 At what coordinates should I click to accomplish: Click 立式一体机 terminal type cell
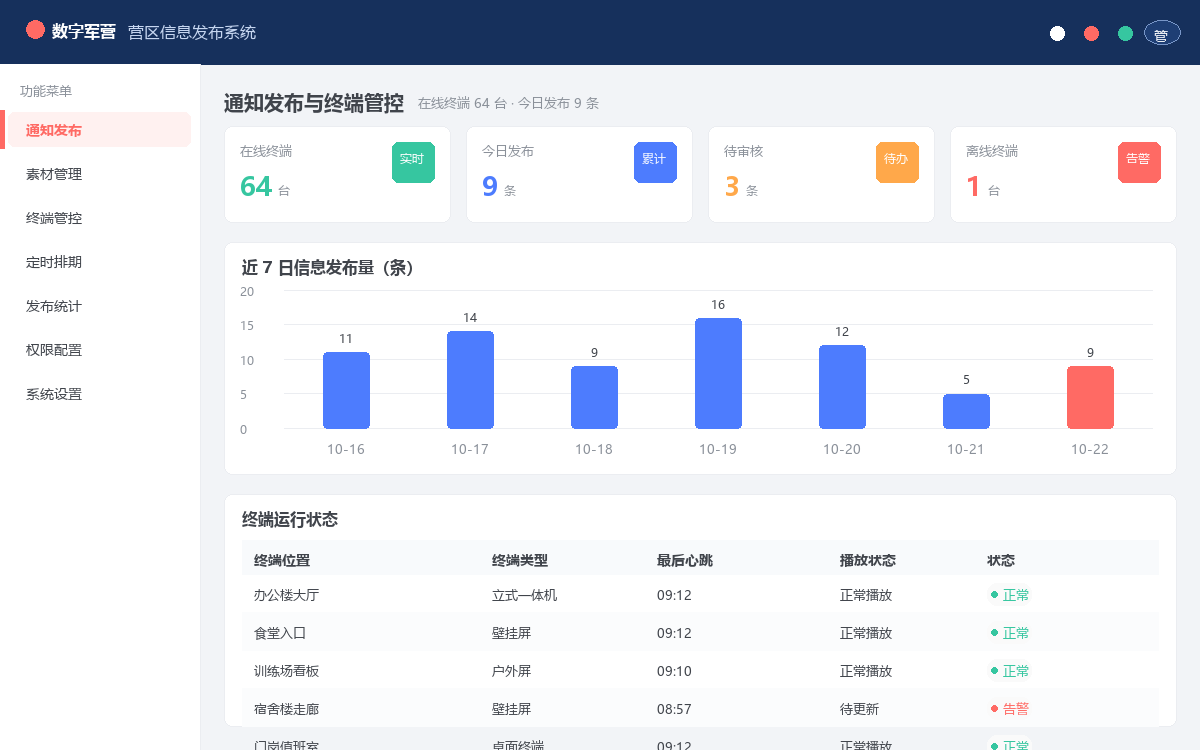tap(524, 595)
